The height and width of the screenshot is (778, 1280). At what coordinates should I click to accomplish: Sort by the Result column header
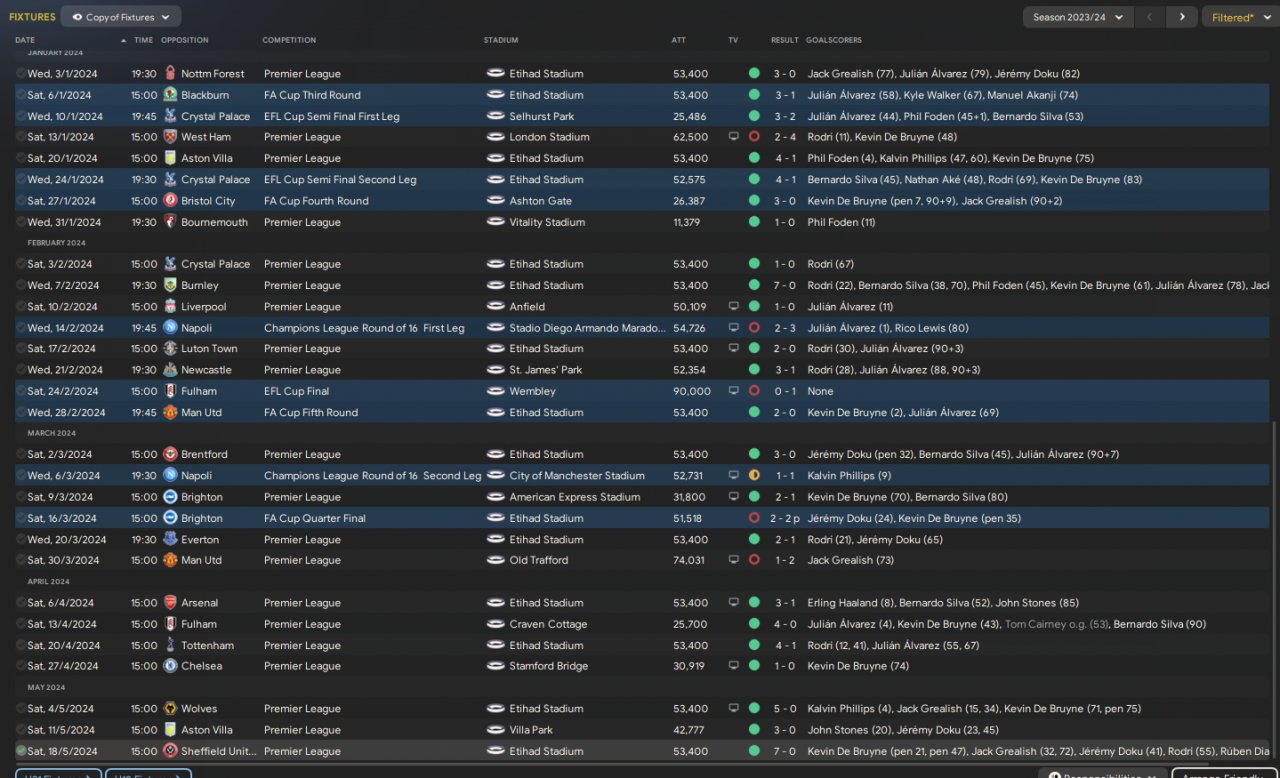point(785,40)
